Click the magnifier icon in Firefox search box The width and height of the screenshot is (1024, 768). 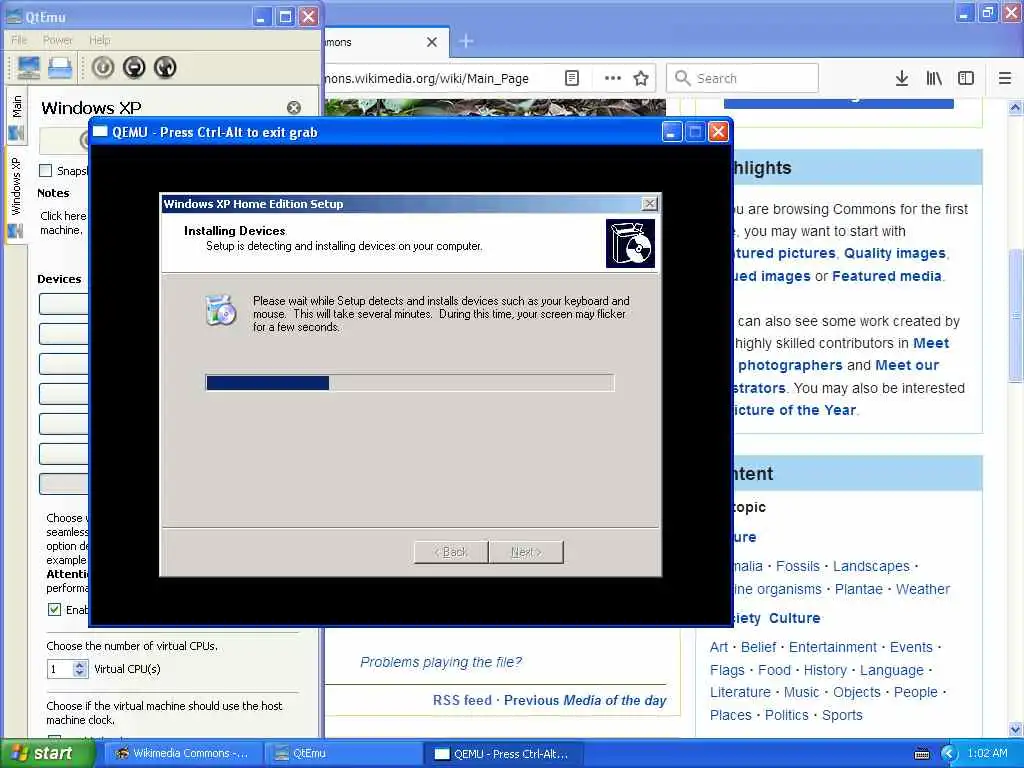682,78
